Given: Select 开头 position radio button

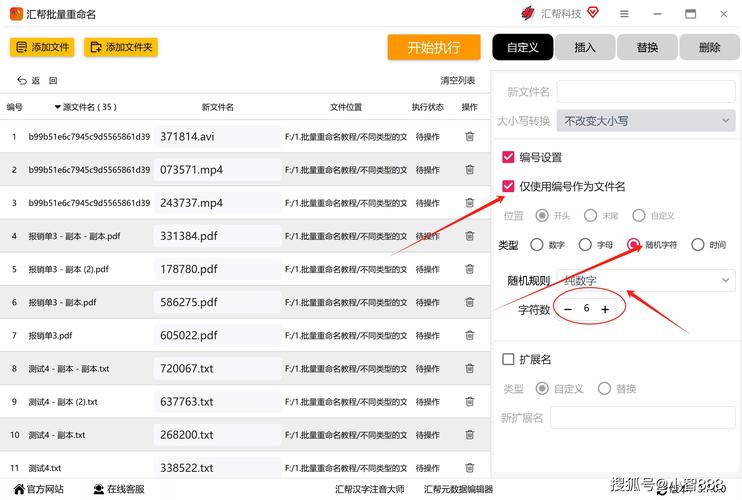Looking at the screenshot, I should coord(542,216).
